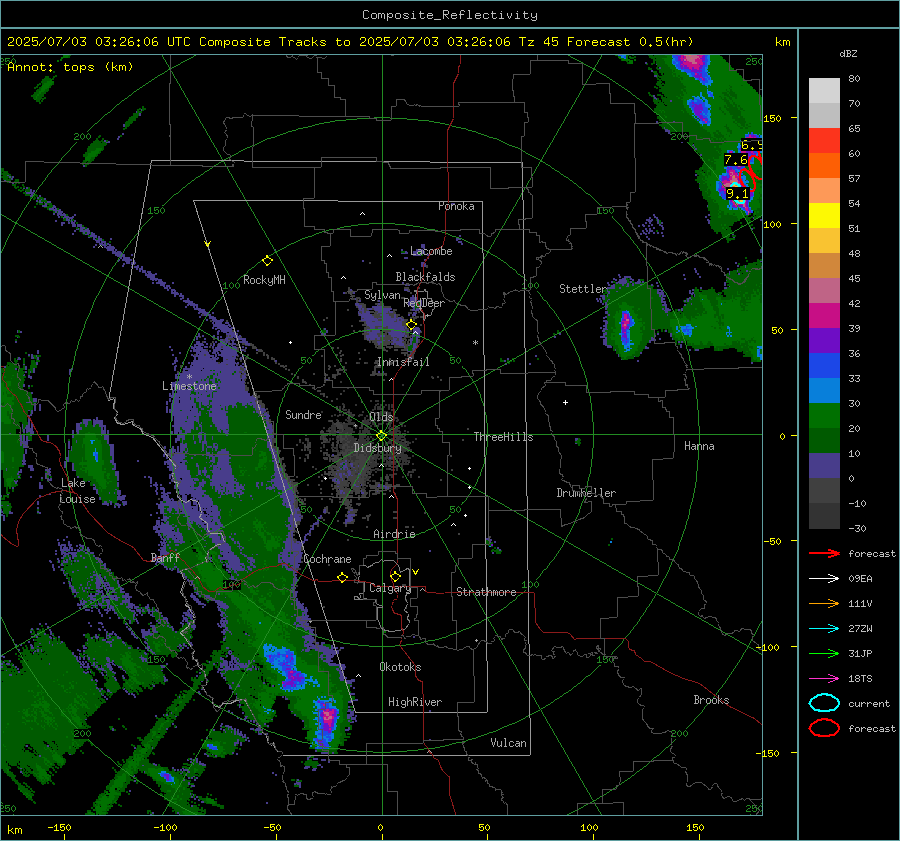
Task: Click the bright green 30 dBZ swatch
Action: pyautogui.click(x=824, y=415)
